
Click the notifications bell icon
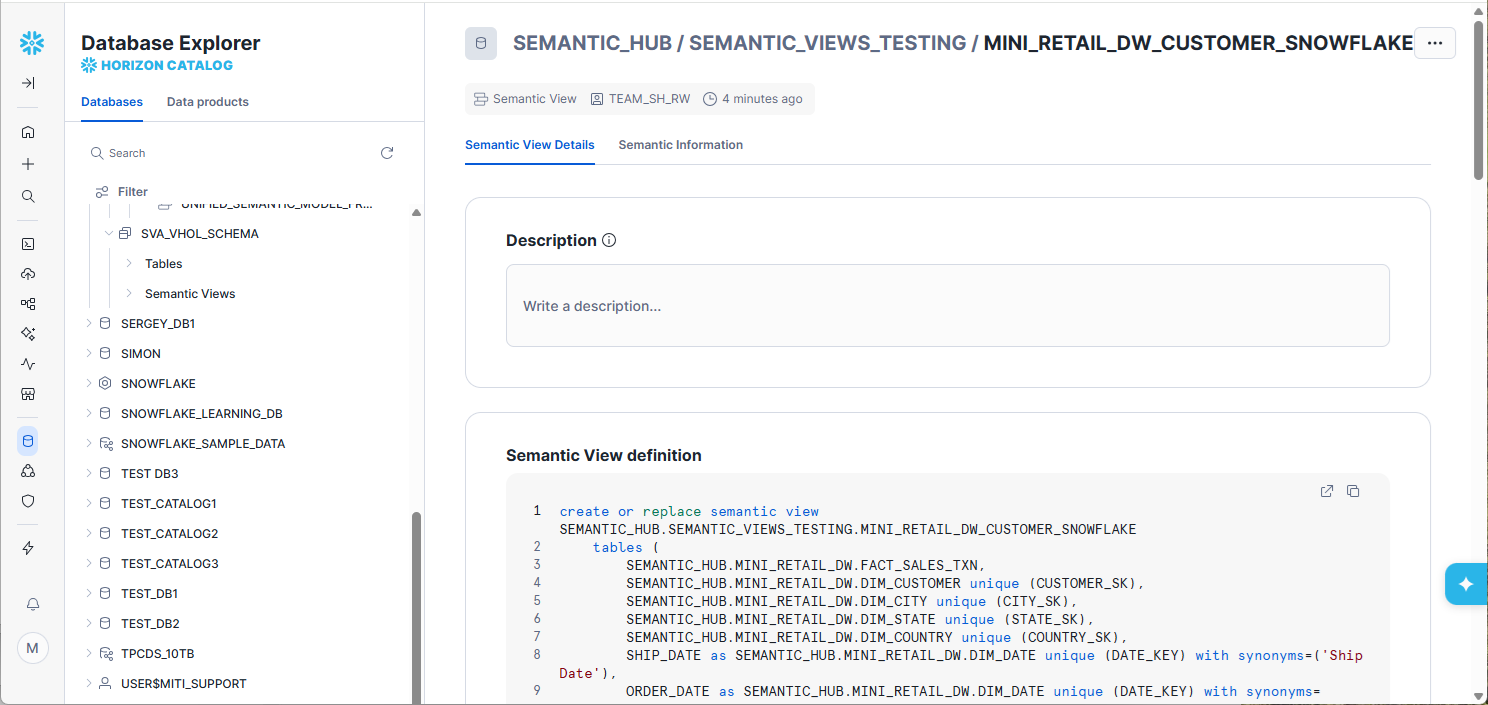coord(32,604)
